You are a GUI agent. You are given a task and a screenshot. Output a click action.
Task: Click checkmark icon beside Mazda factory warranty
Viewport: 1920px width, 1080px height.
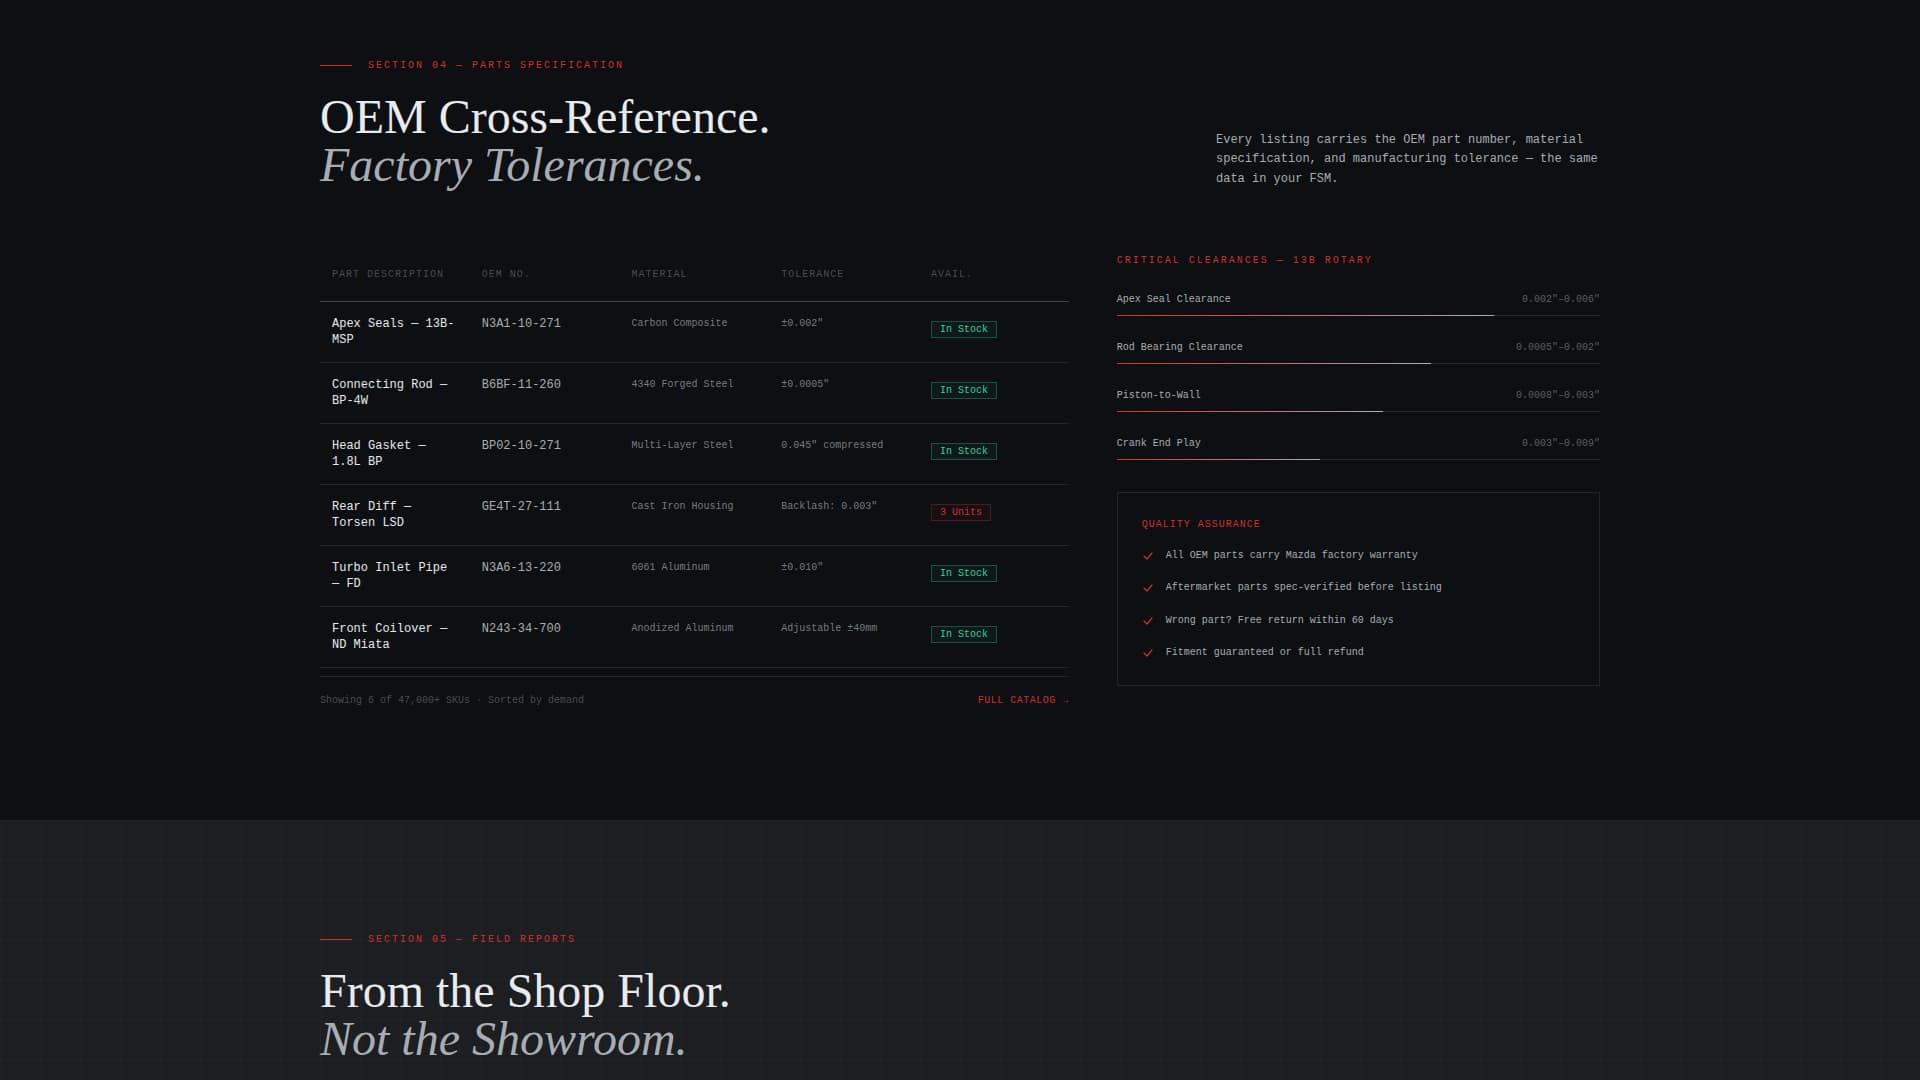pos(1148,556)
